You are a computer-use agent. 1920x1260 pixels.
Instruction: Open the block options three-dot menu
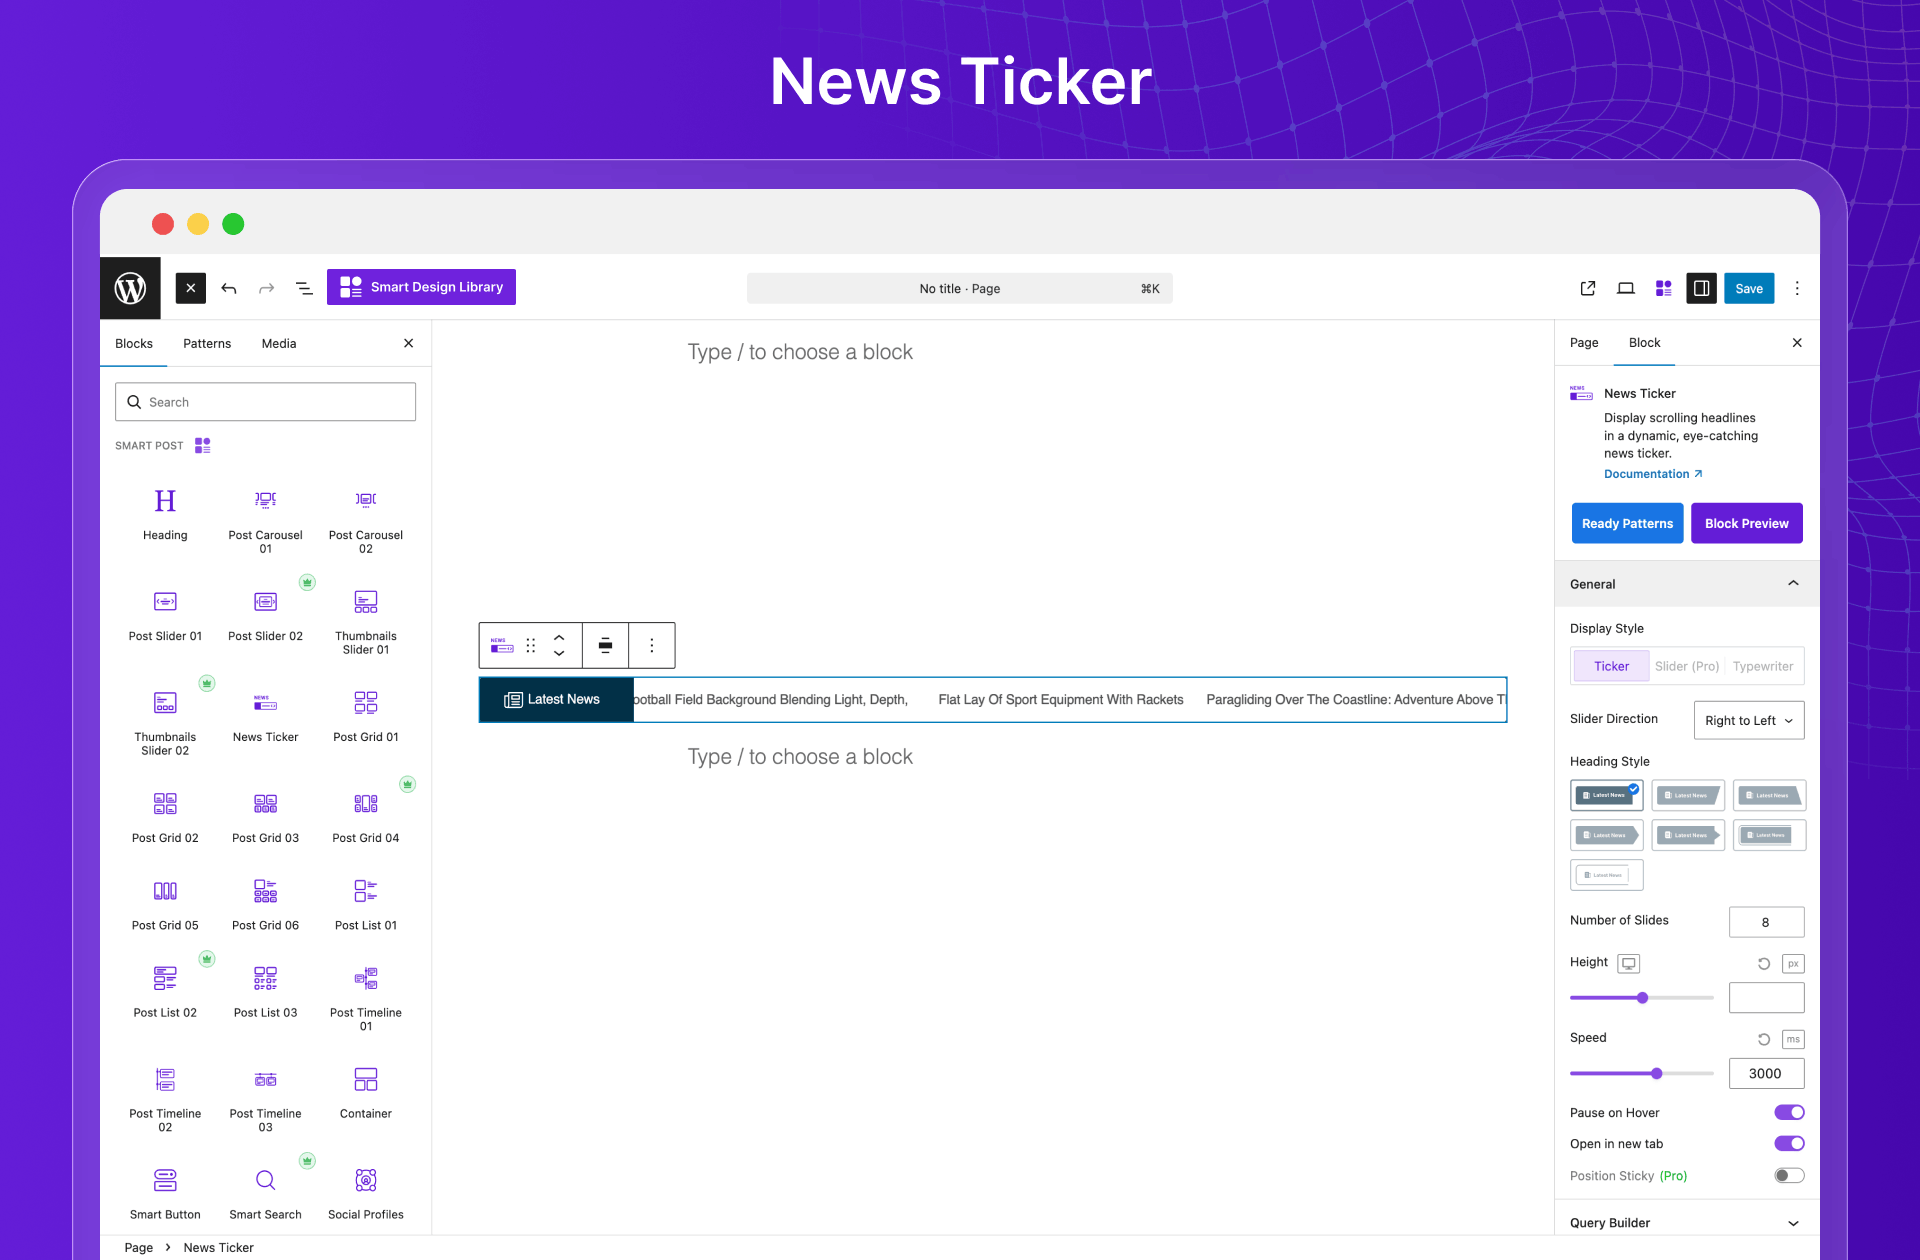tap(652, 645)
